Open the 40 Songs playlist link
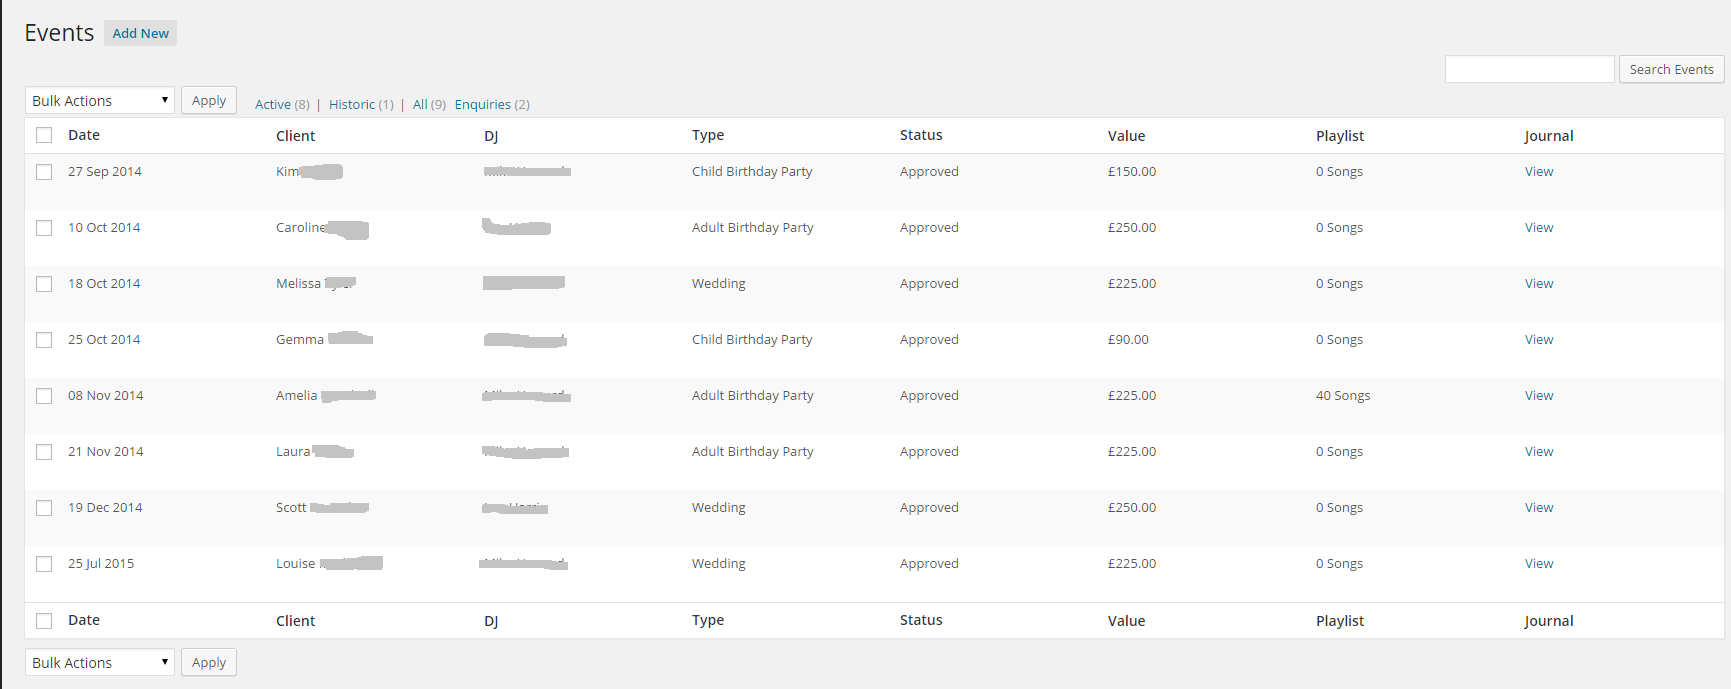This screenshot has width=1731, height=689. click(x=1342, y=396)
